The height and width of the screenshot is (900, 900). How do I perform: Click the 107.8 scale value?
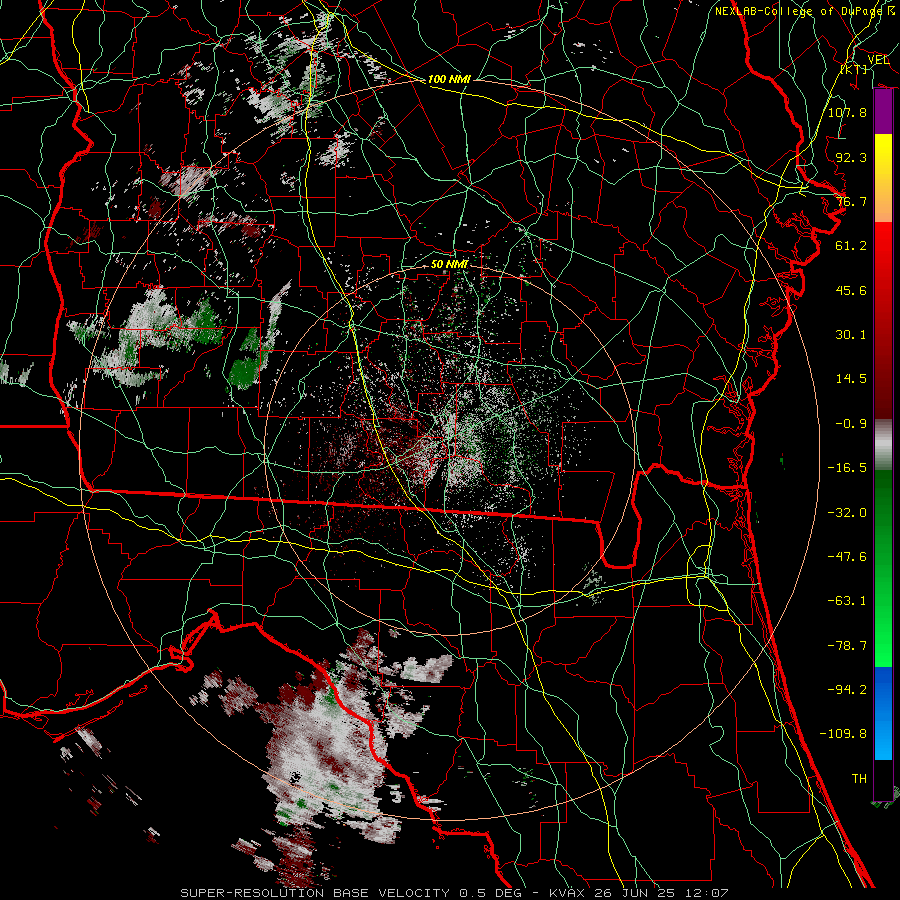[x=847, y=112]
